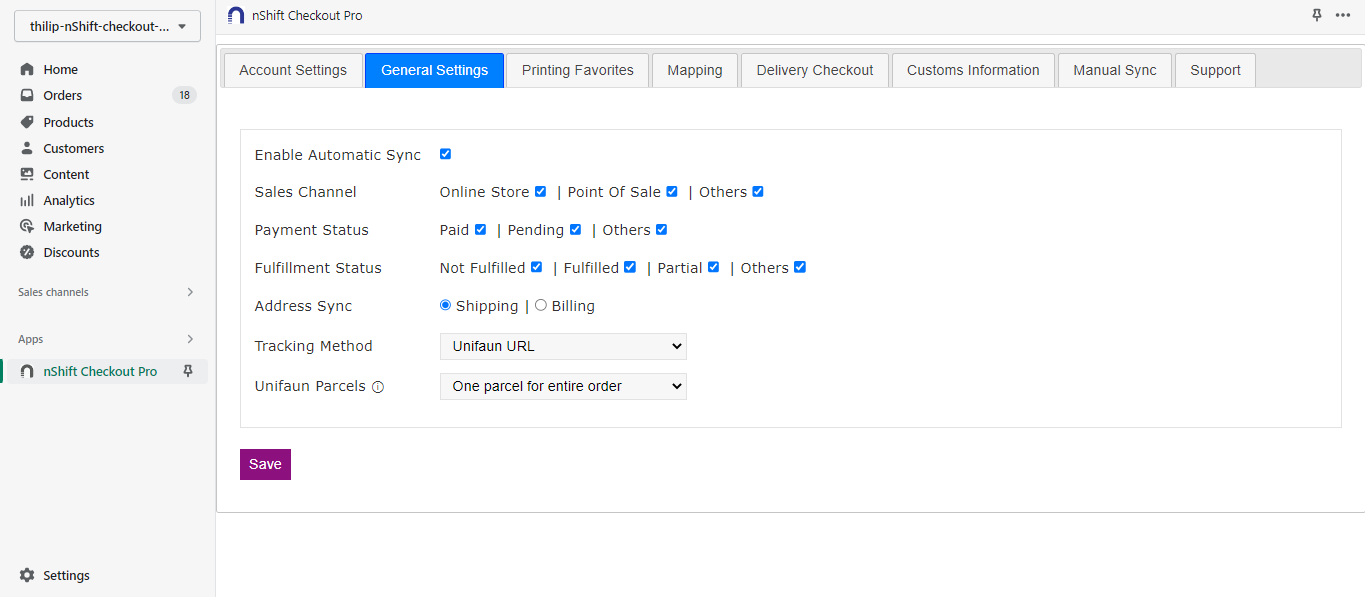Screen dimensions: 1365x597
Task: Click the Settings gear icon
Action: pos(27,575)
